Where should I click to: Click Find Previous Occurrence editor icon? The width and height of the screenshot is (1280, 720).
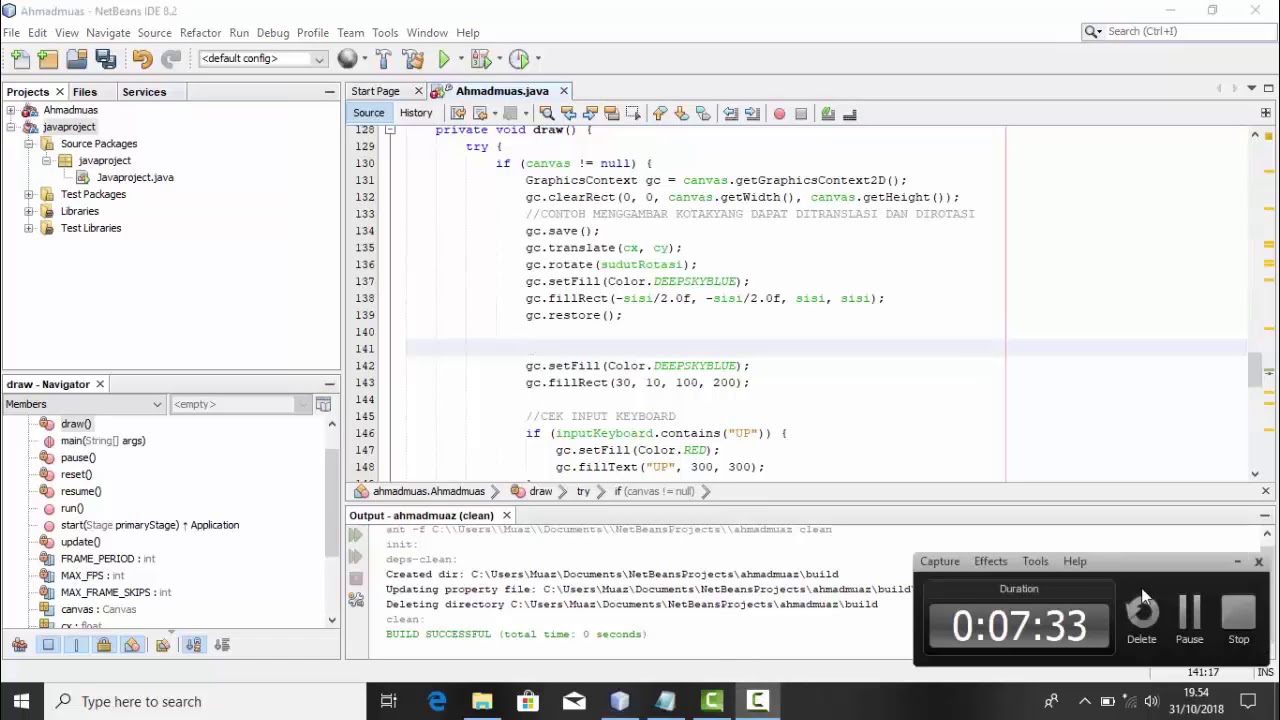click(x=568, y=113)
